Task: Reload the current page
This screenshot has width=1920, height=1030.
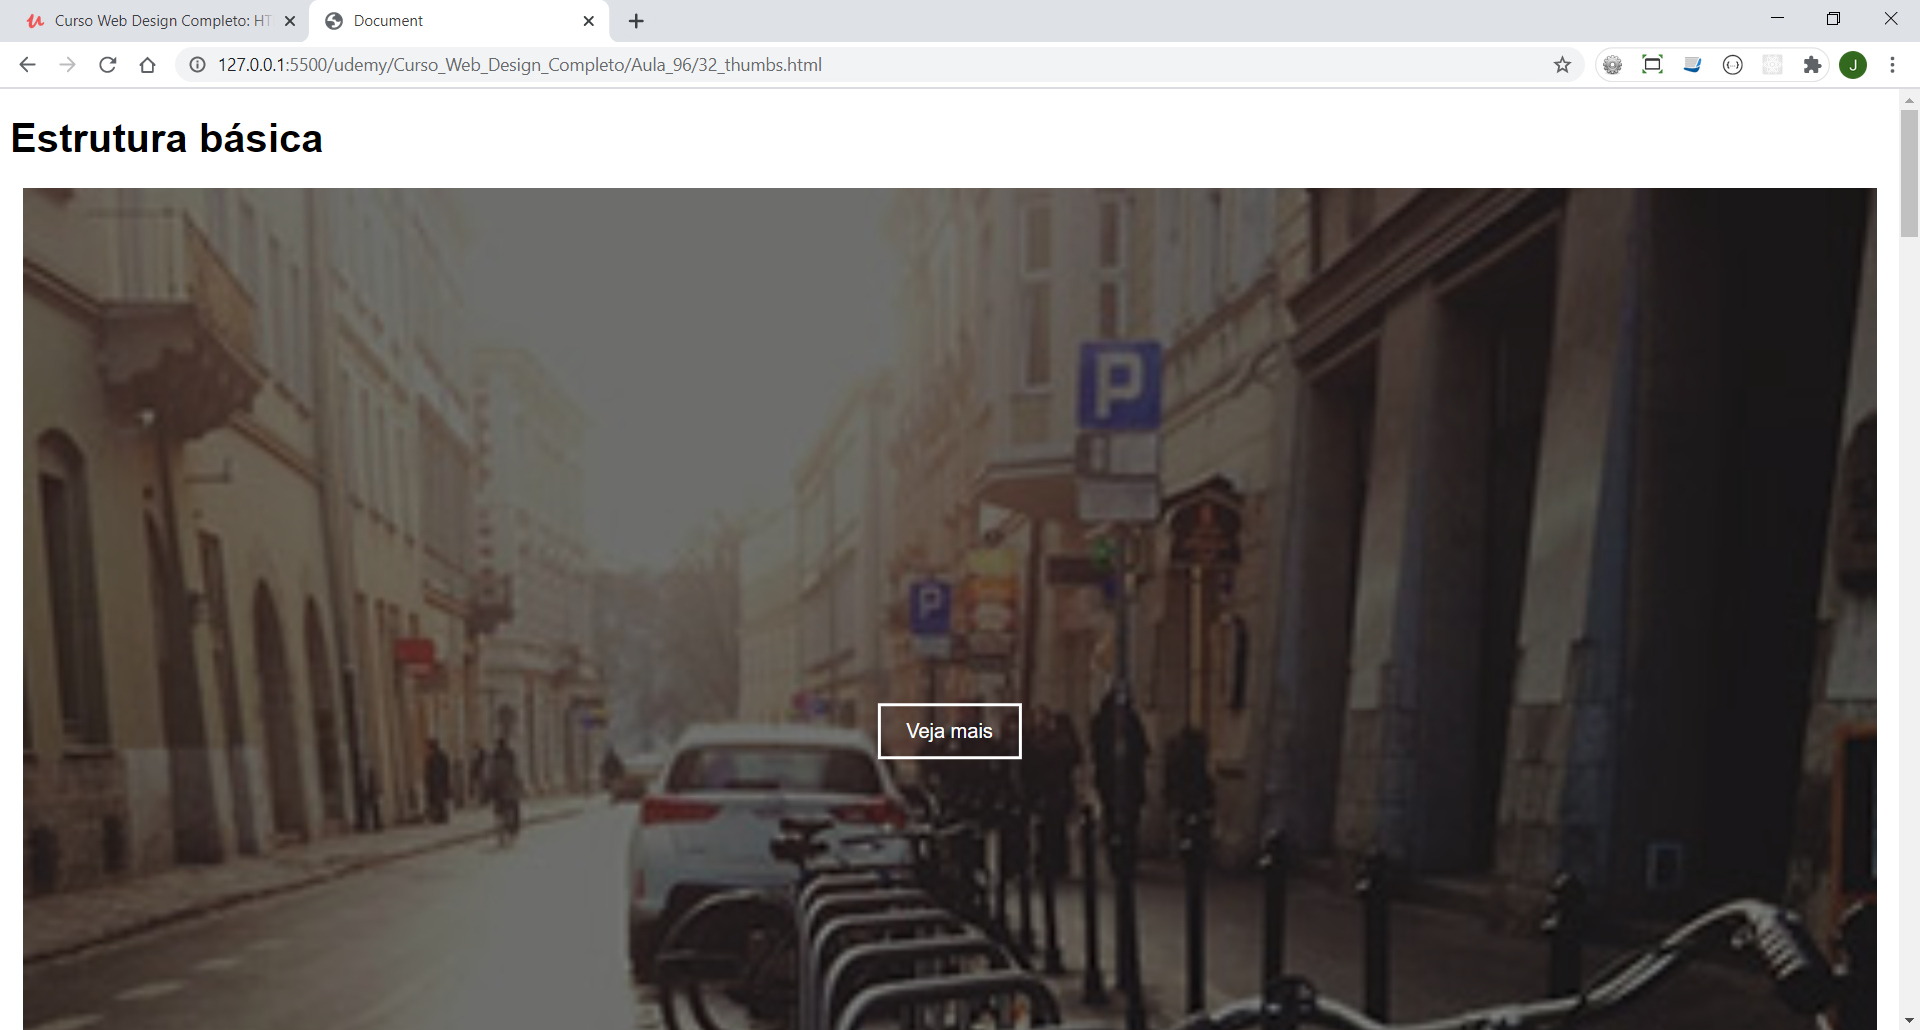Action: [108, 65]
